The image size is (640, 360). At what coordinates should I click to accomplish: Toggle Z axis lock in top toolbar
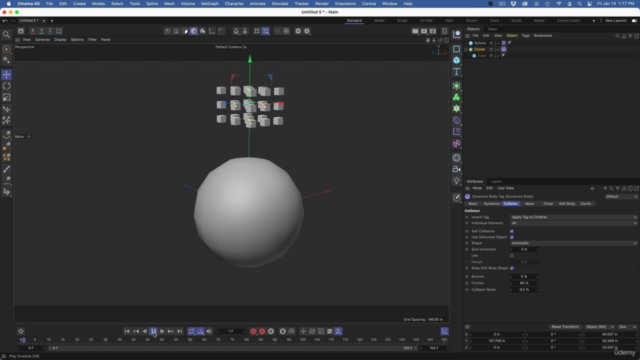coord(50,31)
